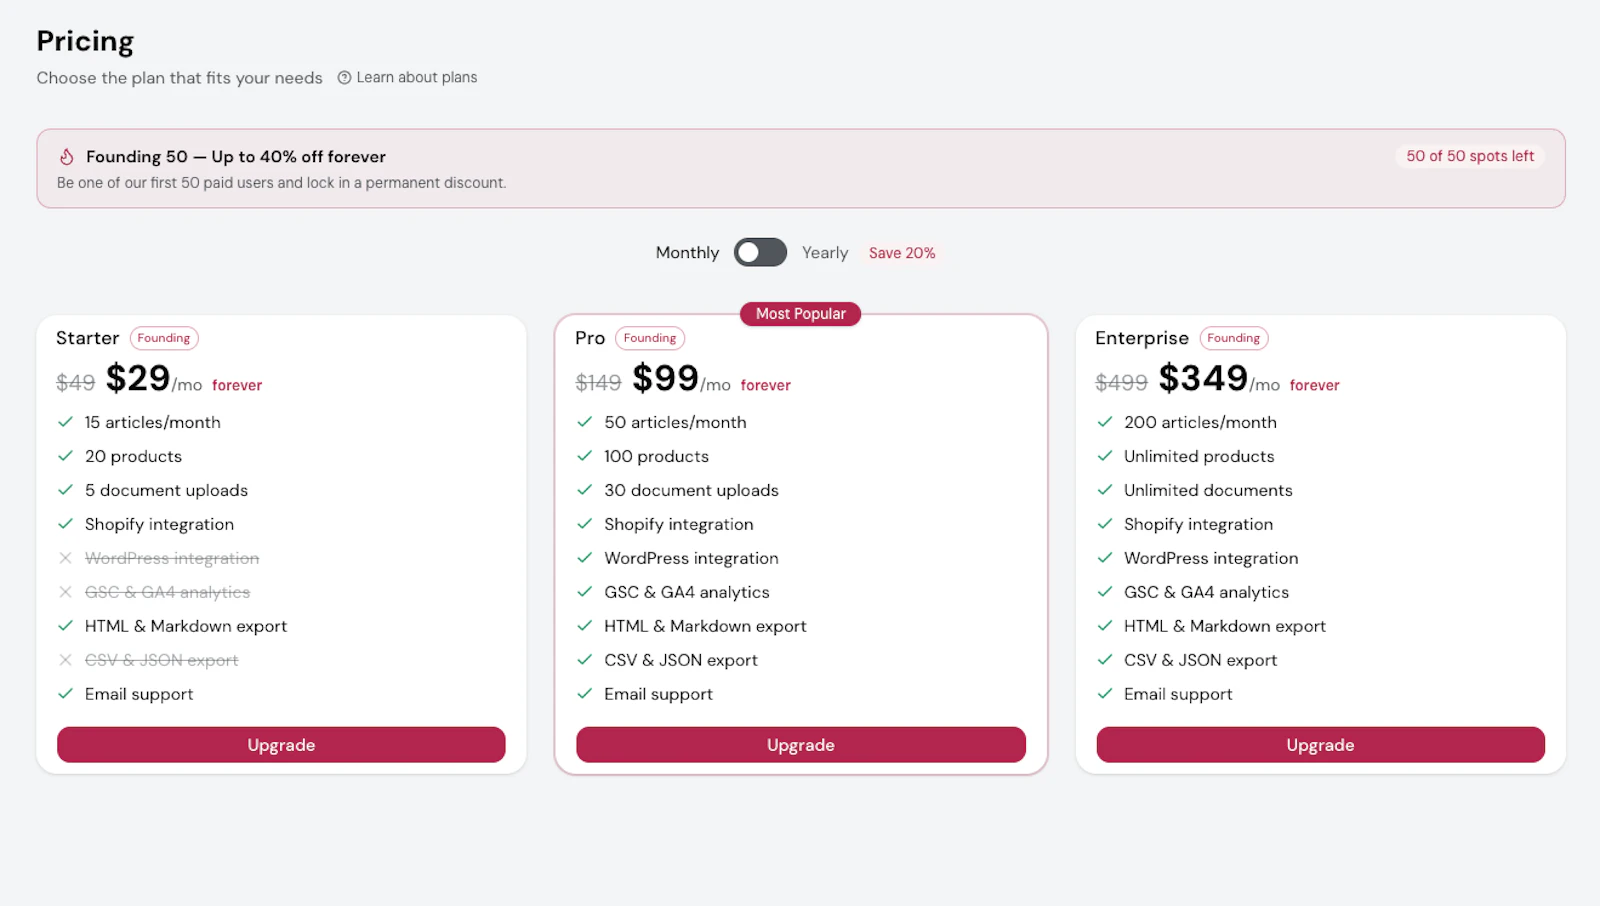This screenshot has width=1600, height=906.
Task: Click the X icon beside Starter's GSC & GA4 analytics
Action: click(66, 592)
